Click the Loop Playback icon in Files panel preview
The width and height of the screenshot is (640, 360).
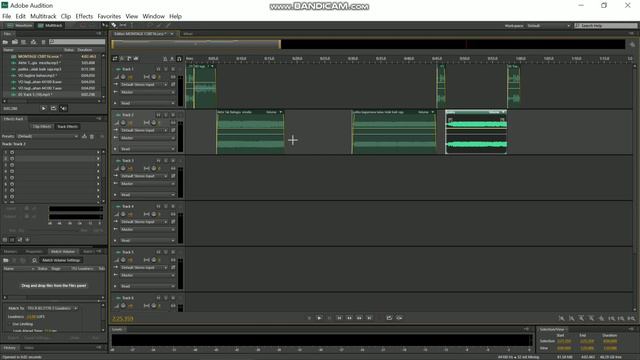53,108
